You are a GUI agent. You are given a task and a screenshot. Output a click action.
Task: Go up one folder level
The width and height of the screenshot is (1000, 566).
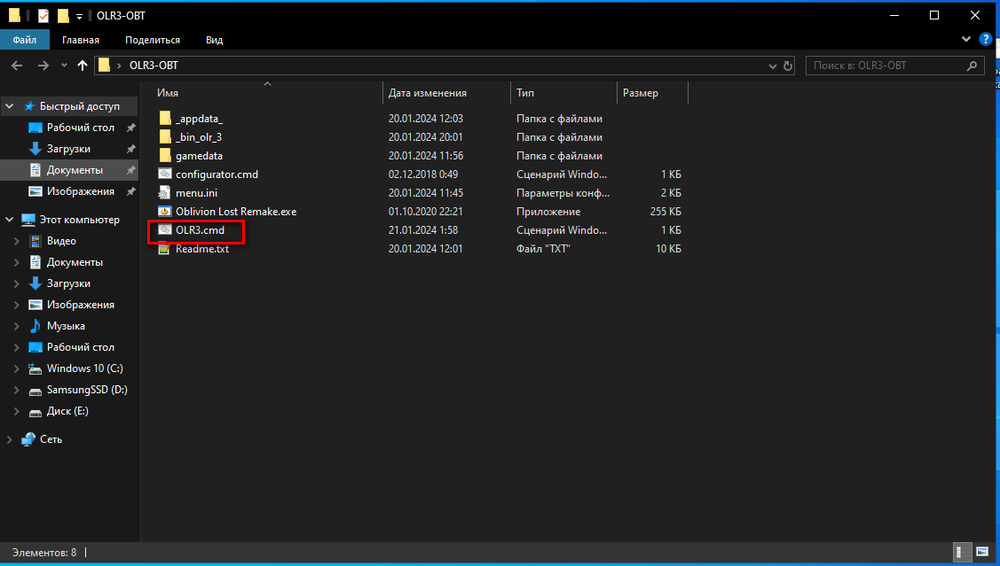pos(82,65)
